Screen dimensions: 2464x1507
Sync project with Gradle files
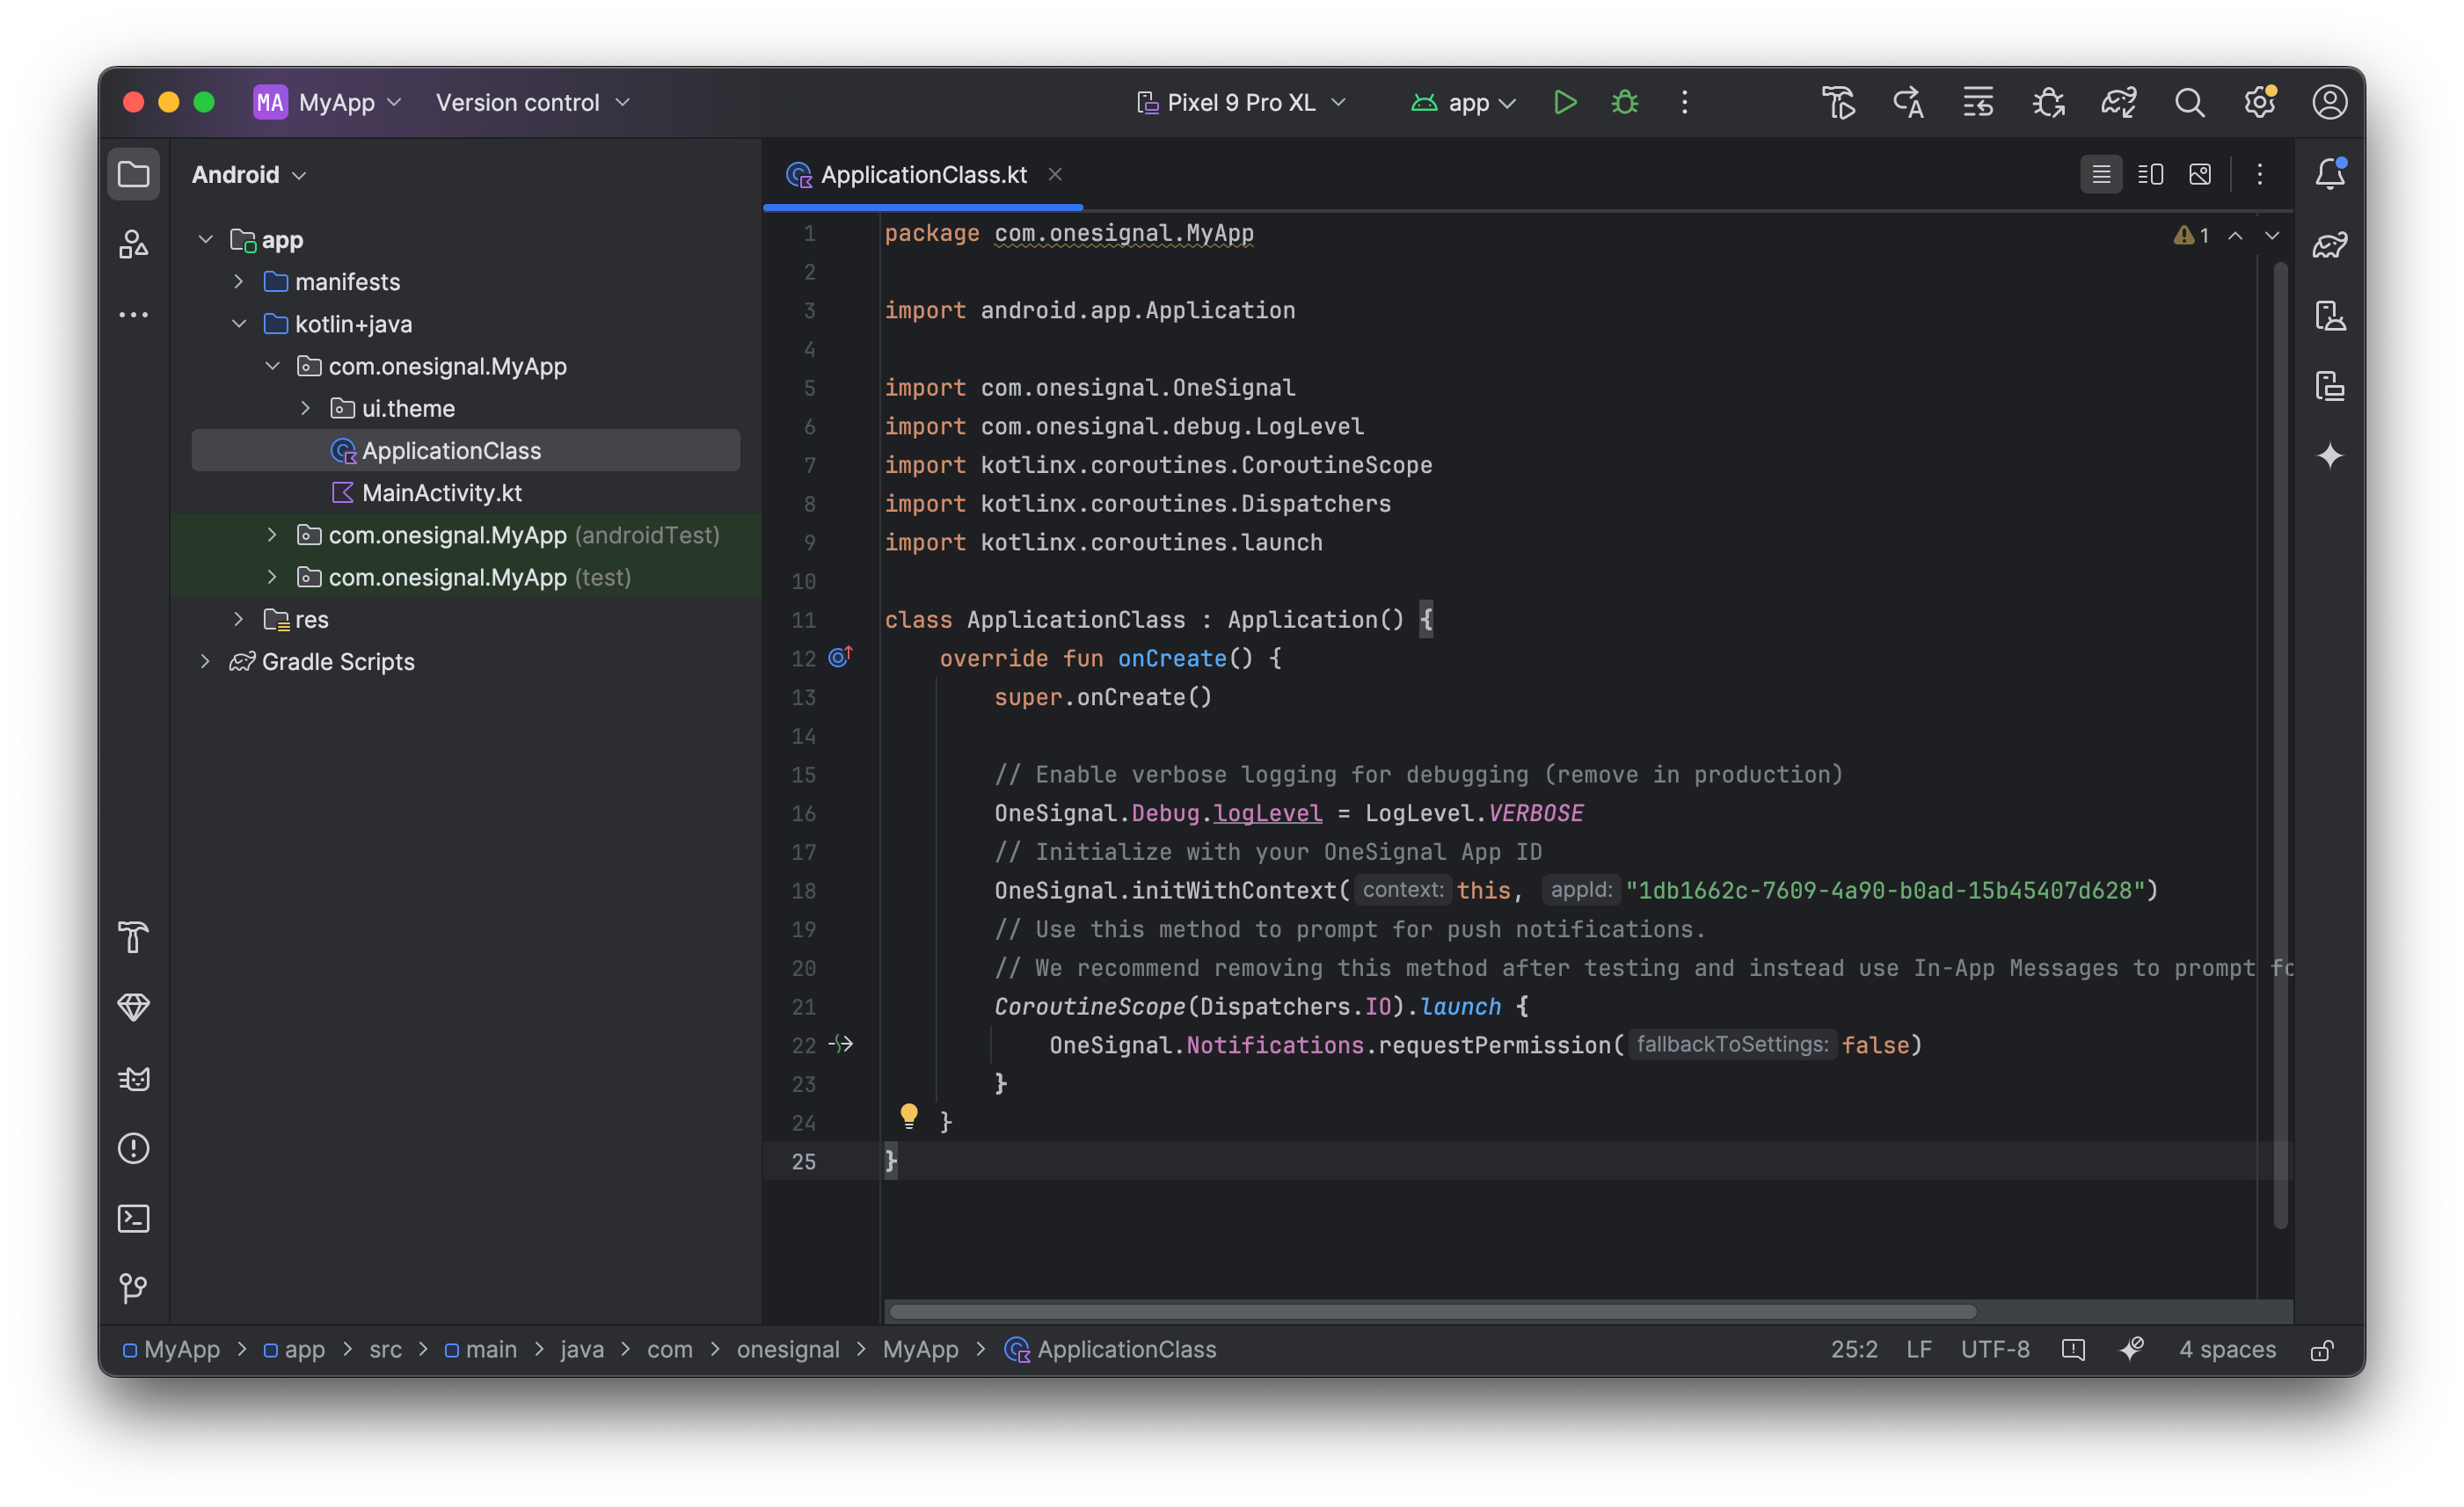point(2118,102)
